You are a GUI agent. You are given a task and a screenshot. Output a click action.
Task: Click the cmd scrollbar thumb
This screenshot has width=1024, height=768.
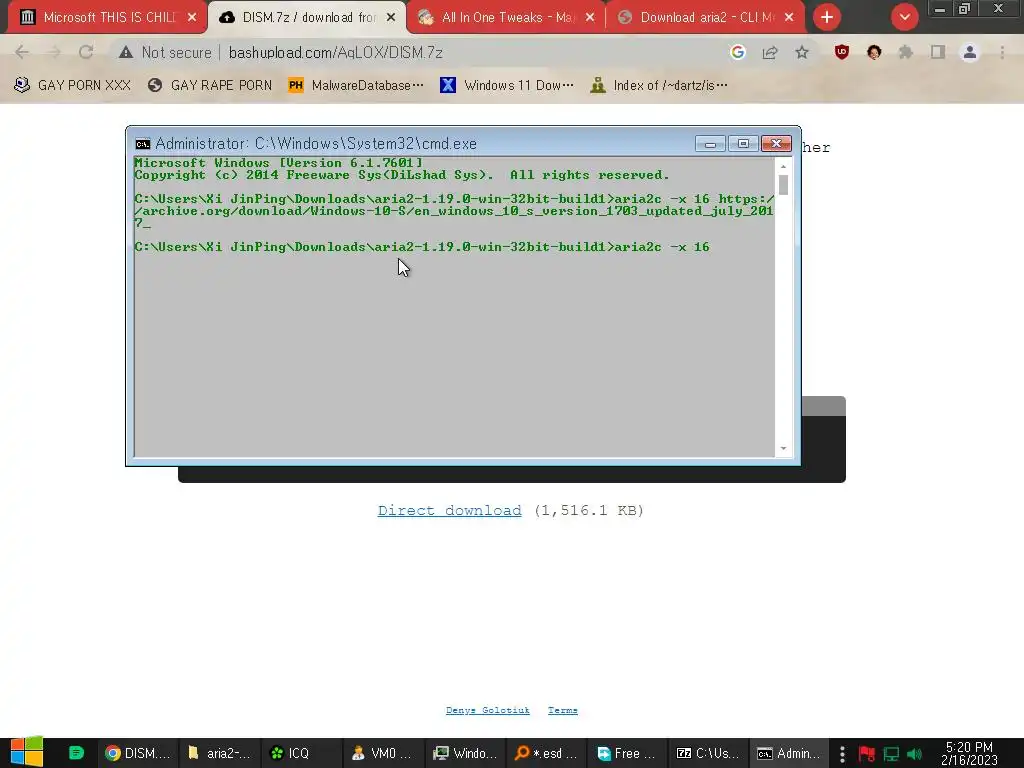[783, 185]
